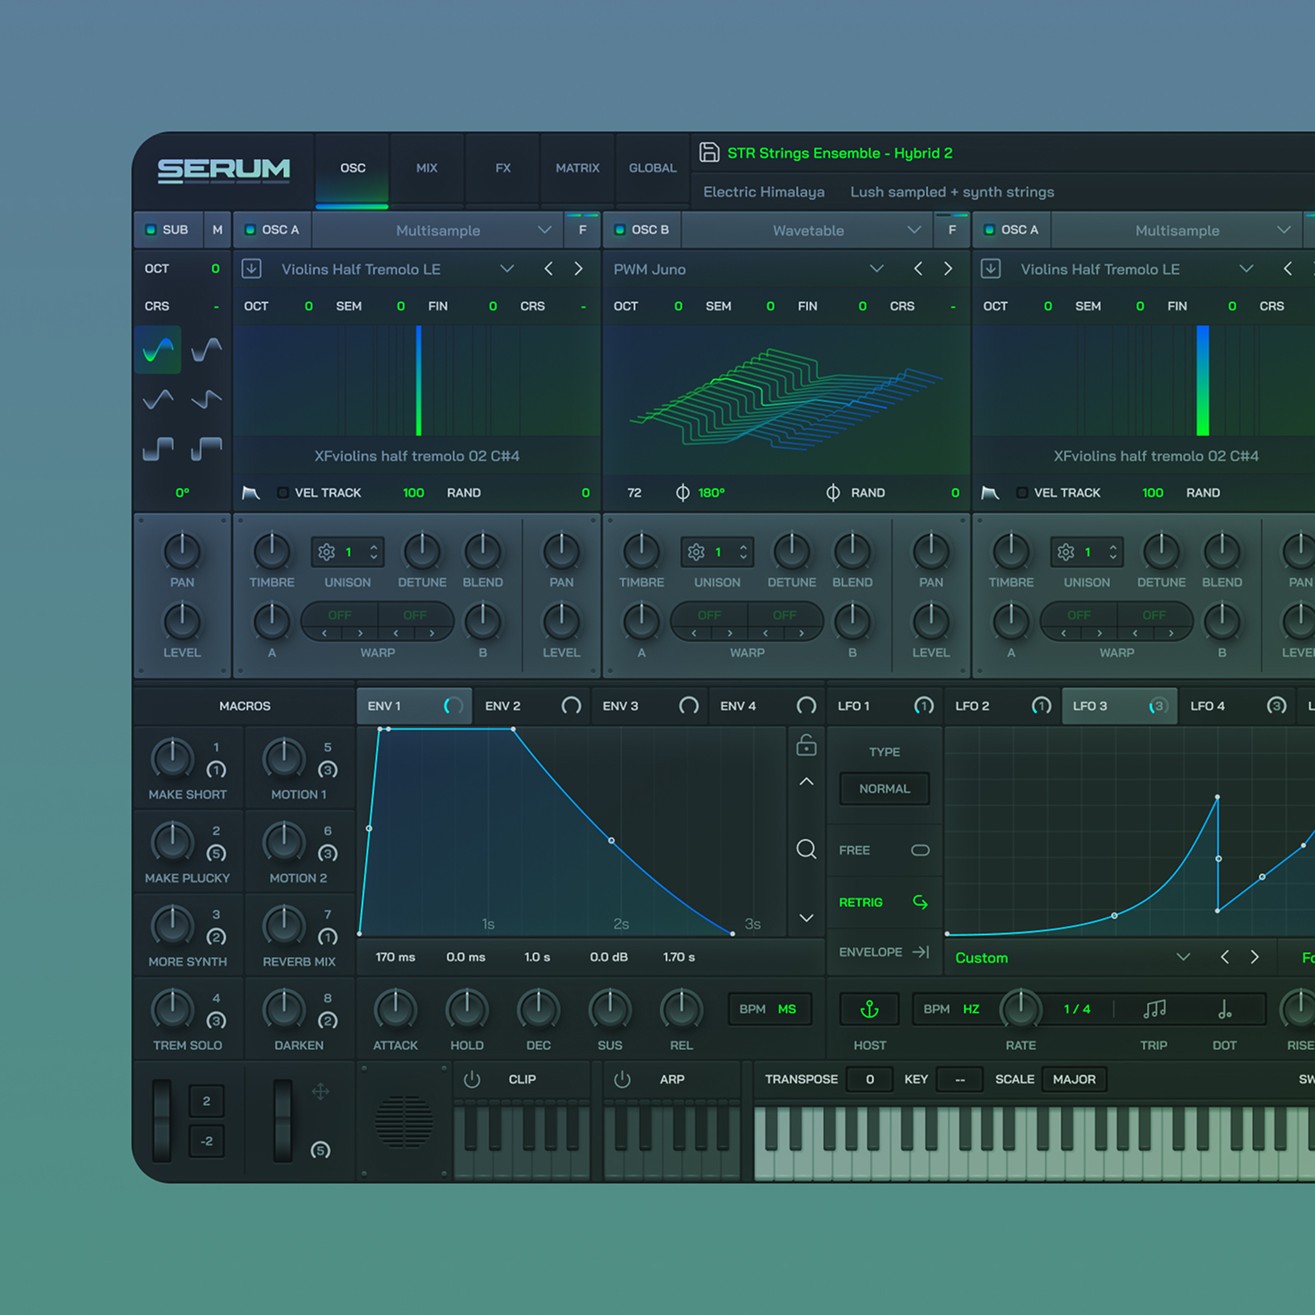This screenshot has height=1315, width=1315.
Task: Click the move cross icon near mod wheel
Action: coord(320,1092)
